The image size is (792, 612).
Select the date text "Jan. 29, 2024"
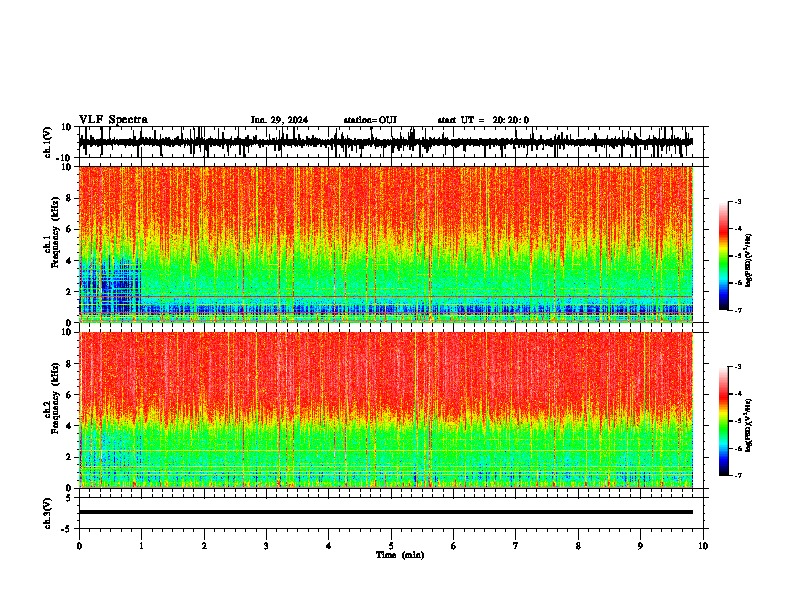(x=279, y=120)
